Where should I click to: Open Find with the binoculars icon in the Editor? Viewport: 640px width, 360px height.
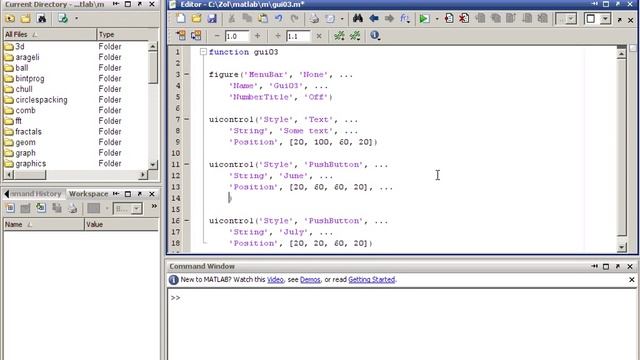click(358, 18)
